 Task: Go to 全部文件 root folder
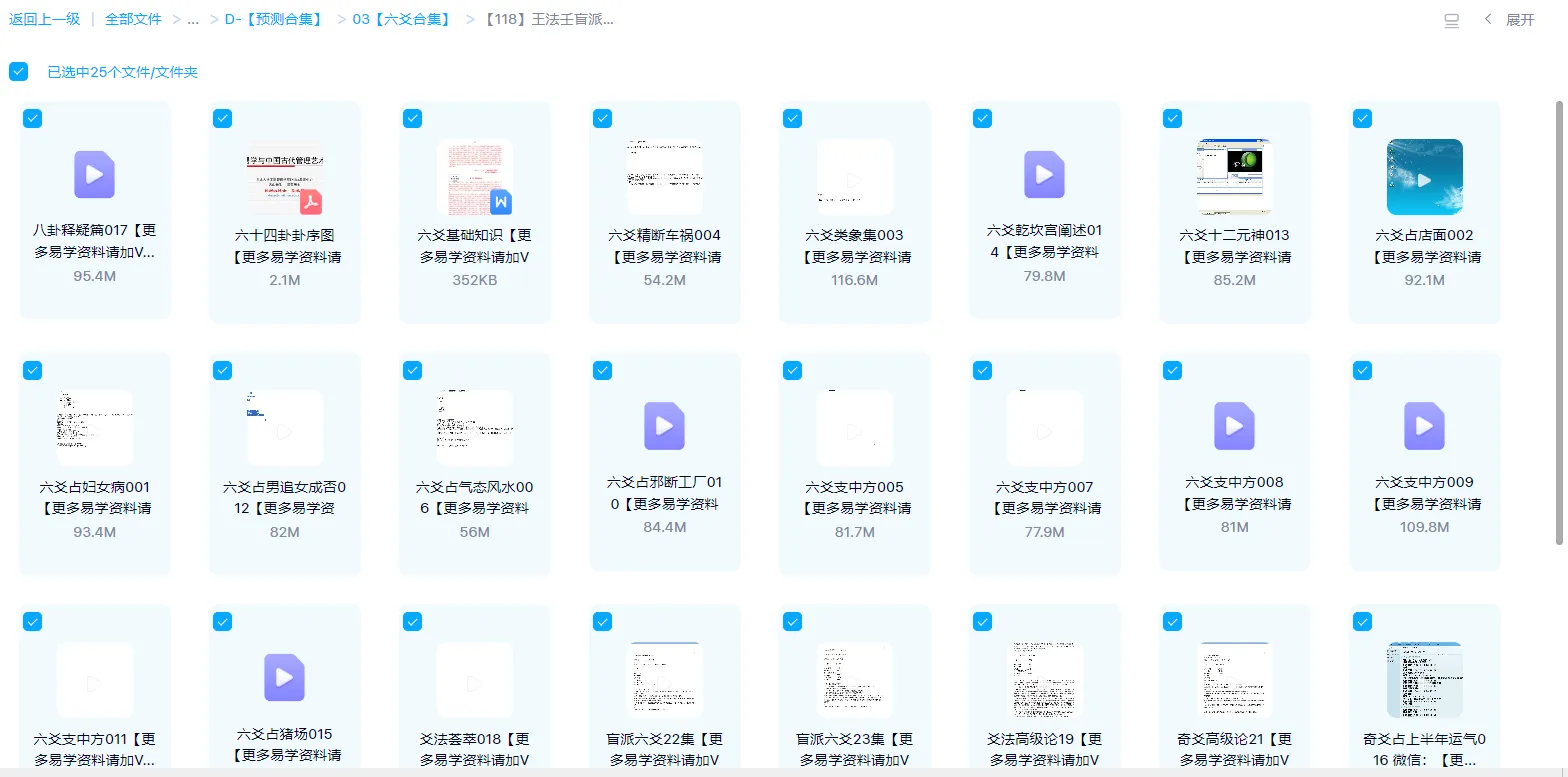point(133,19)
